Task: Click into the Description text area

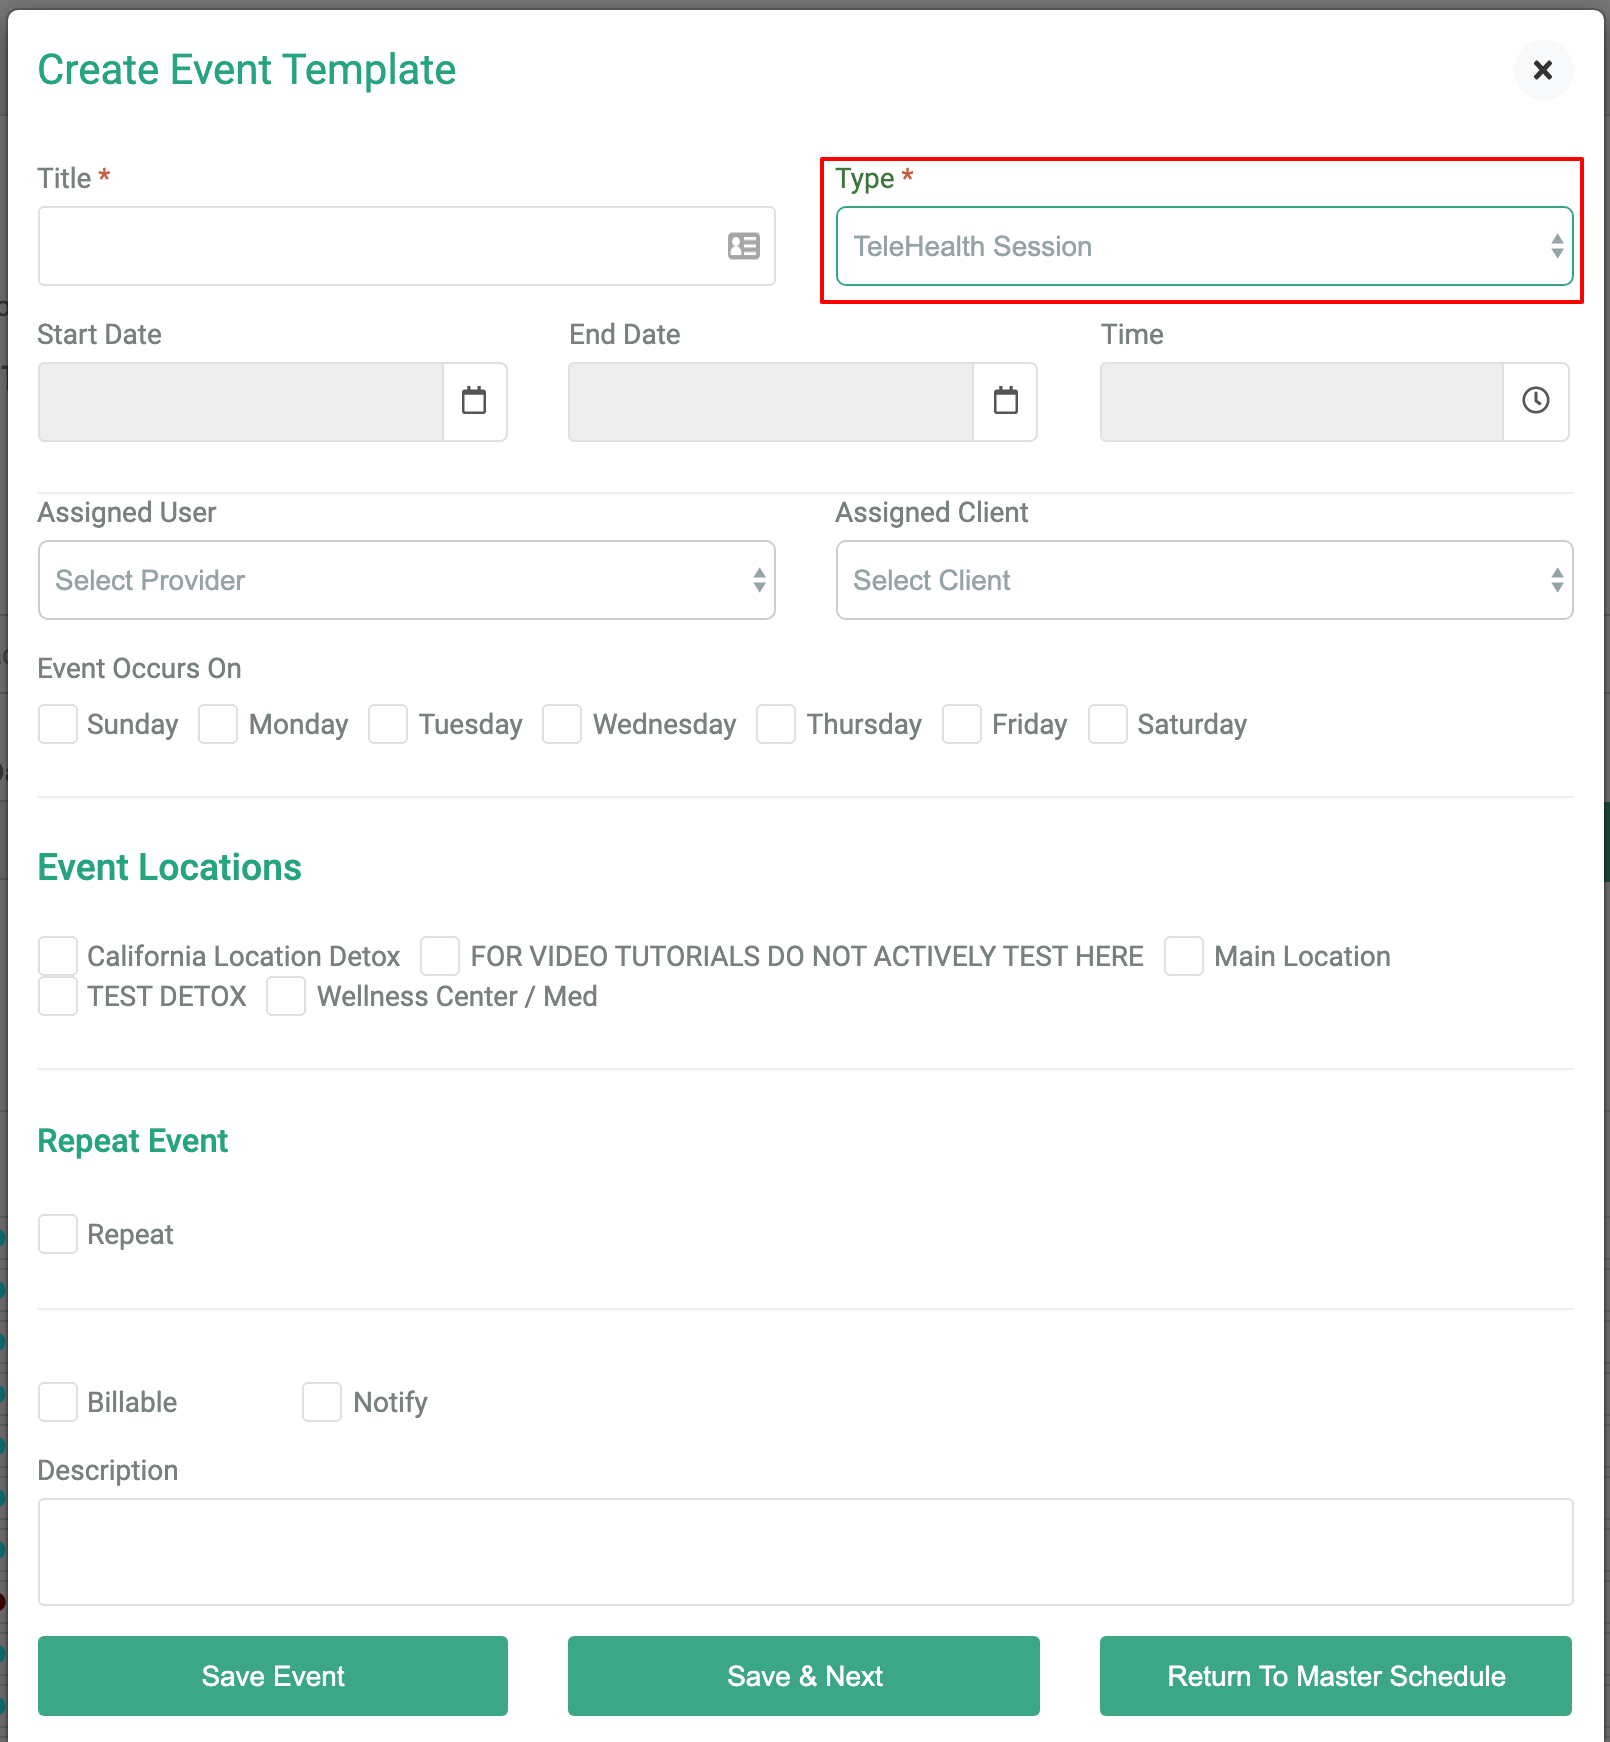Action: (805, 1552)
